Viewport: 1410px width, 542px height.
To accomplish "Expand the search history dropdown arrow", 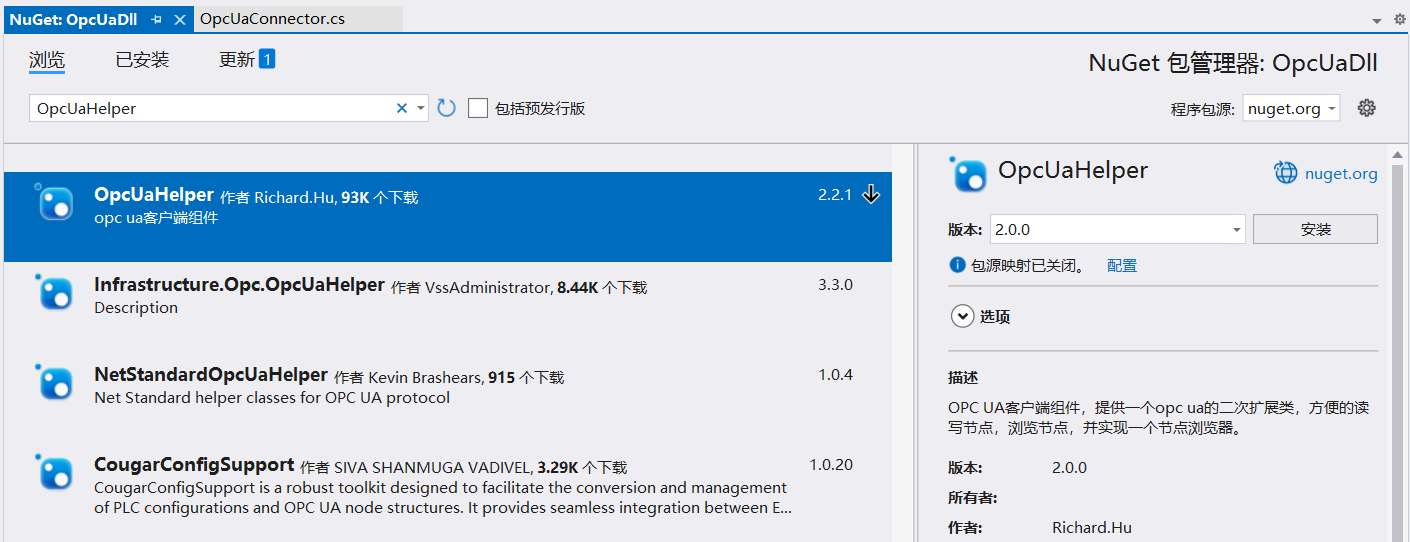I will coord(420,108).
